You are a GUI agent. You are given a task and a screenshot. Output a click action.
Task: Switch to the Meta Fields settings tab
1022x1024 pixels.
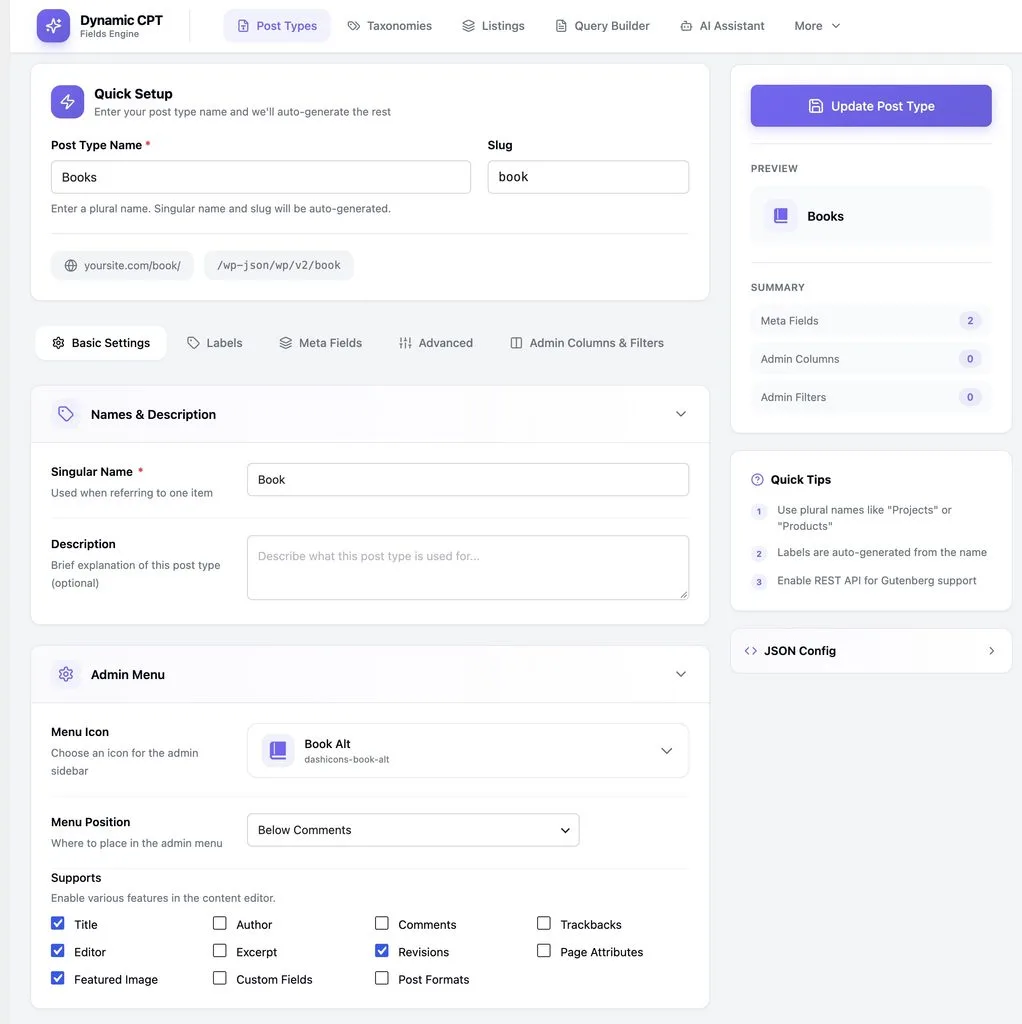[x=321, y=343]
